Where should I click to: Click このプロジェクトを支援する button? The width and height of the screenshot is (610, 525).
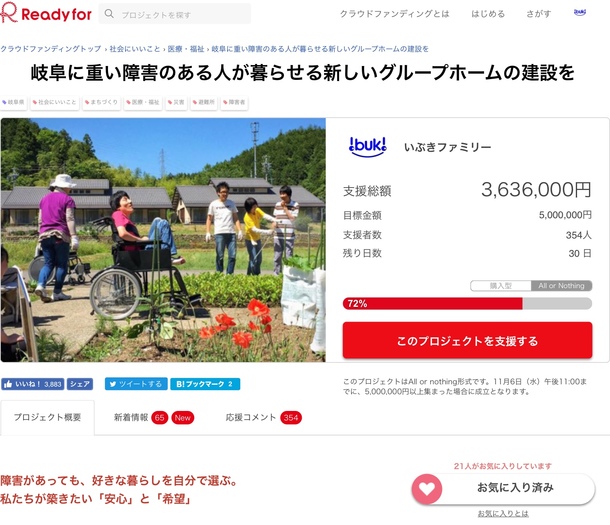(x=467, y=340)
